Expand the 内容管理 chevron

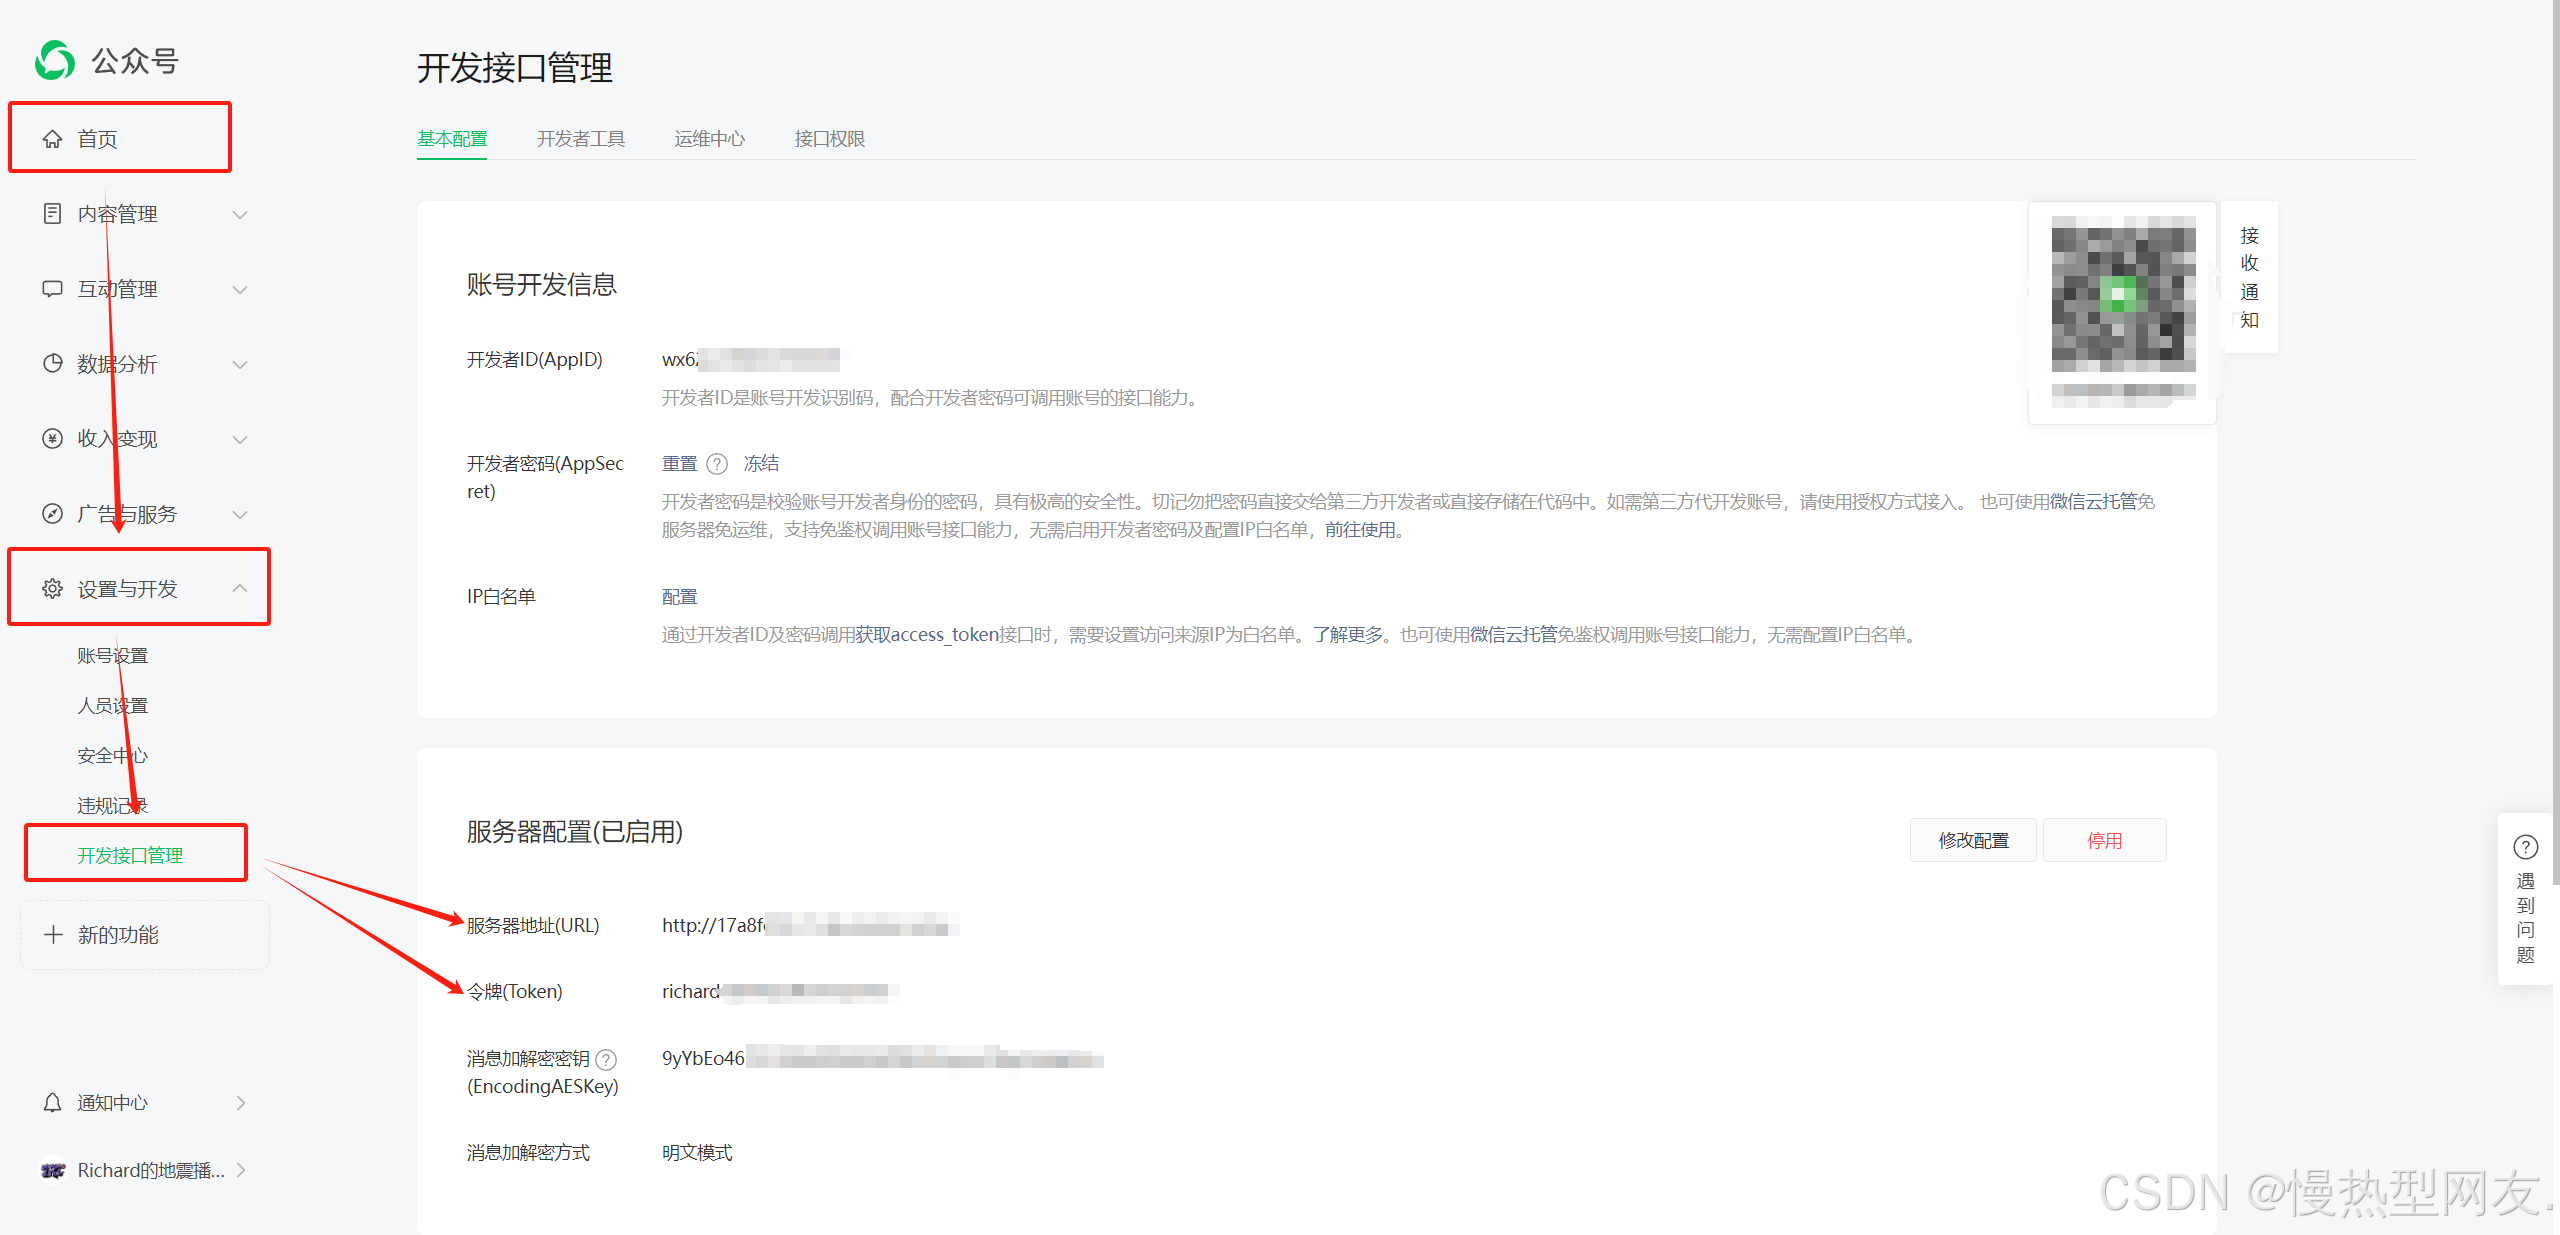(x=240, y=214)
